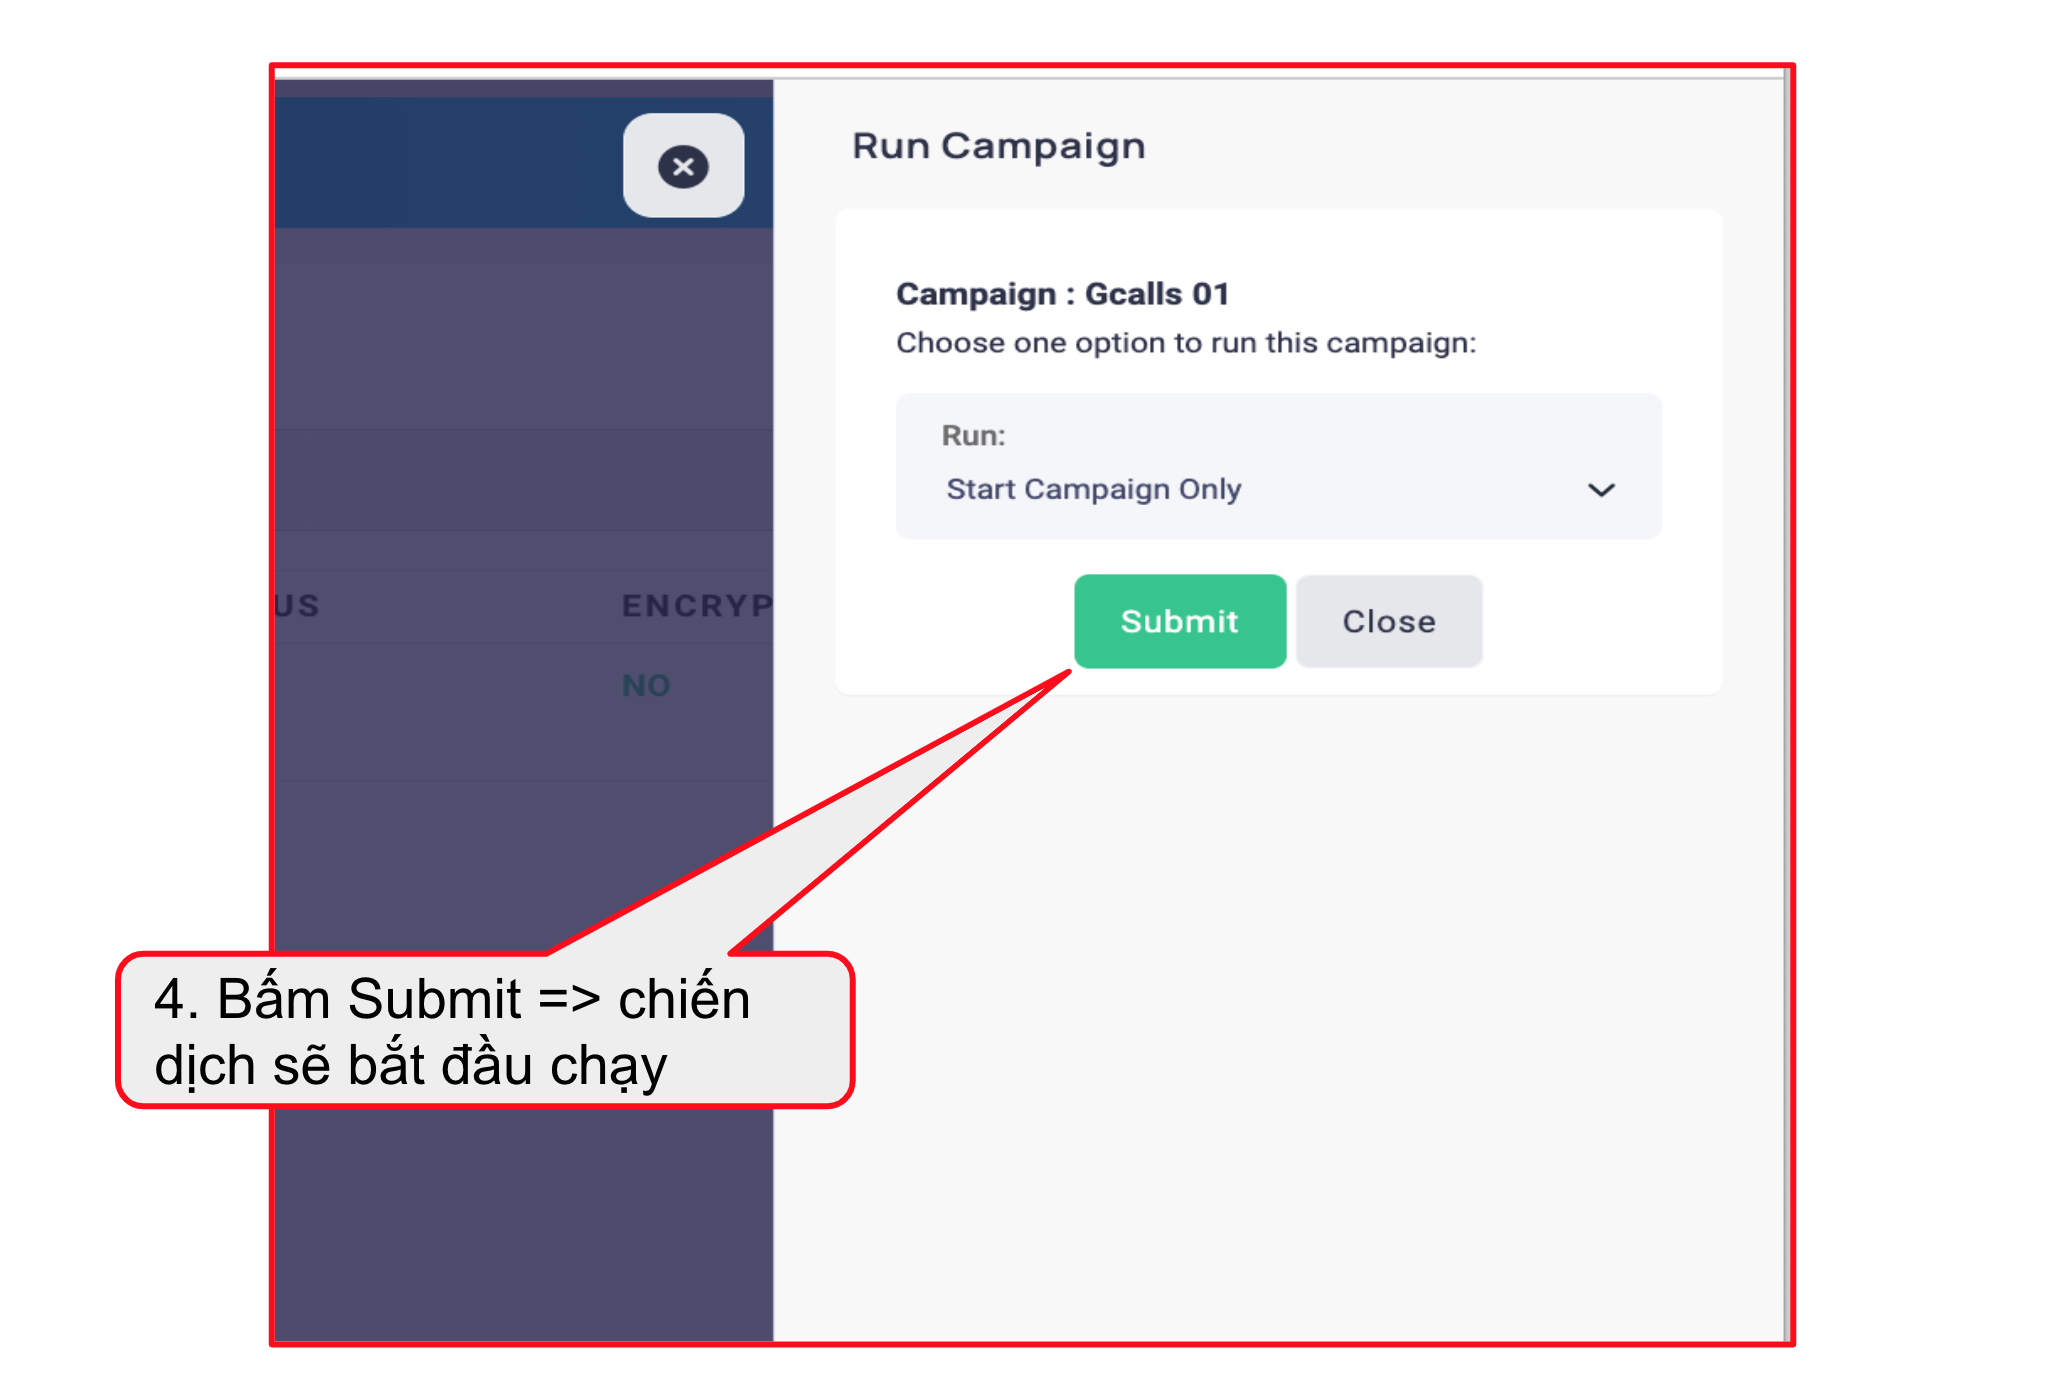Select the Start Campaign Only value

(1094, 489)
